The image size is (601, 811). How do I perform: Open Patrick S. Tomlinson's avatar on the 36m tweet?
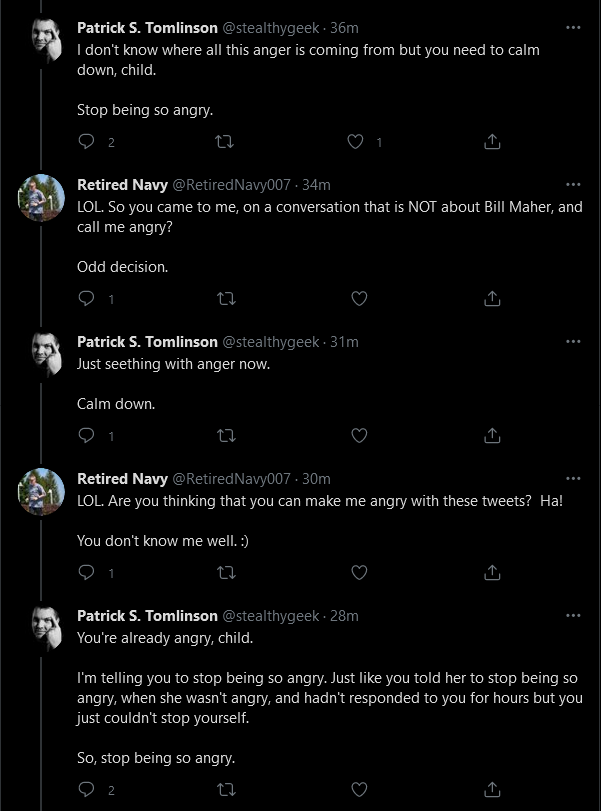(x=47, y=40)
